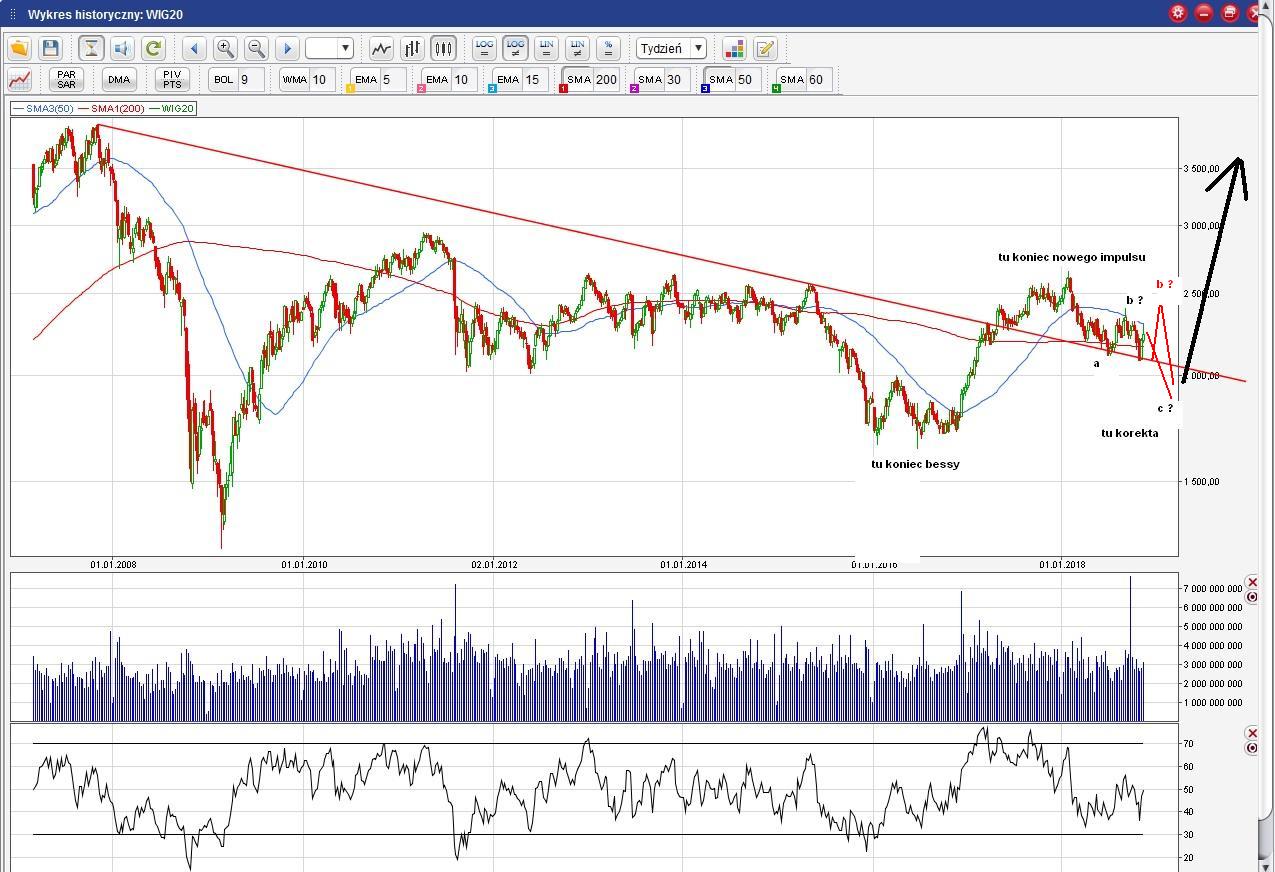Click the save diskette icon
Viewport: 1275px width, 872px height.
pos(50,48)
